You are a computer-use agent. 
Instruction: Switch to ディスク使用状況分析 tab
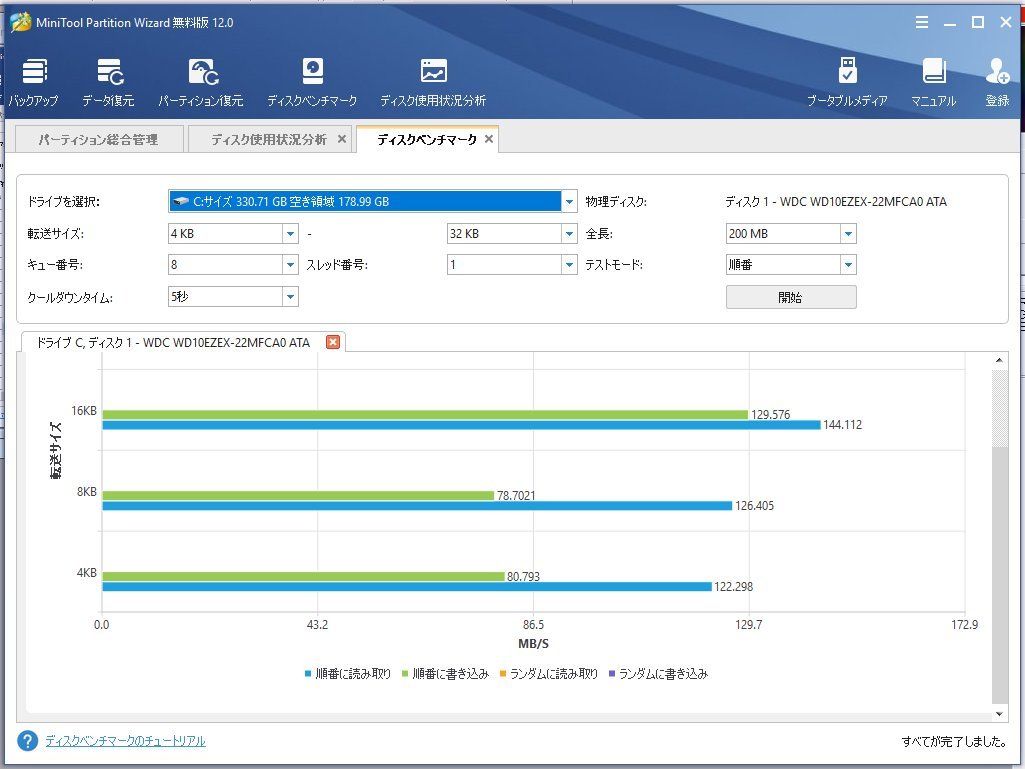[269, 139]
